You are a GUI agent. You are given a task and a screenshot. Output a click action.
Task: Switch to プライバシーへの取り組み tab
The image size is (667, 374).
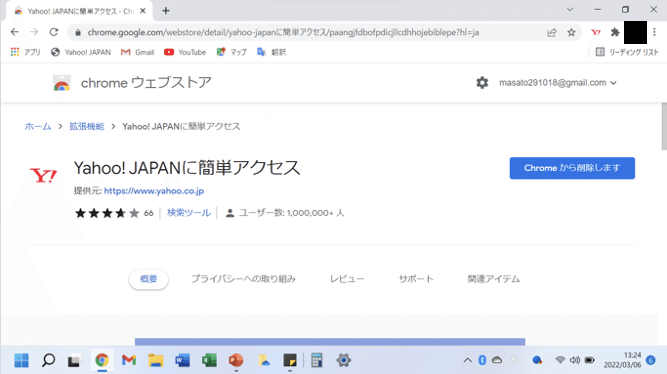243,279
